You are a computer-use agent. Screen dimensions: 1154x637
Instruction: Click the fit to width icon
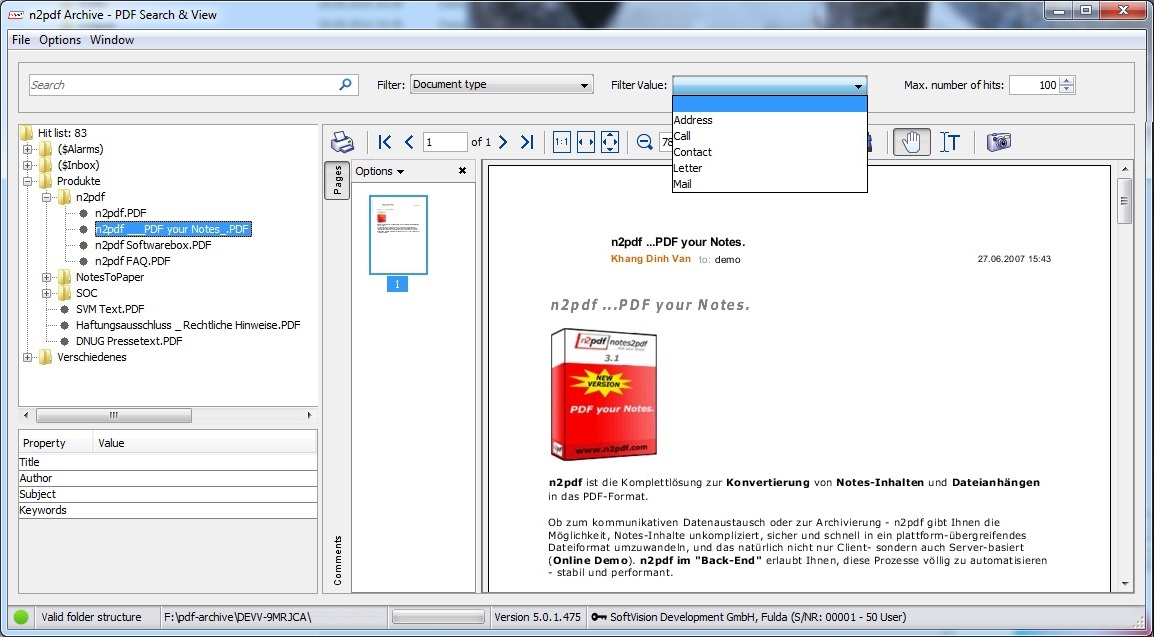[585, 141]
